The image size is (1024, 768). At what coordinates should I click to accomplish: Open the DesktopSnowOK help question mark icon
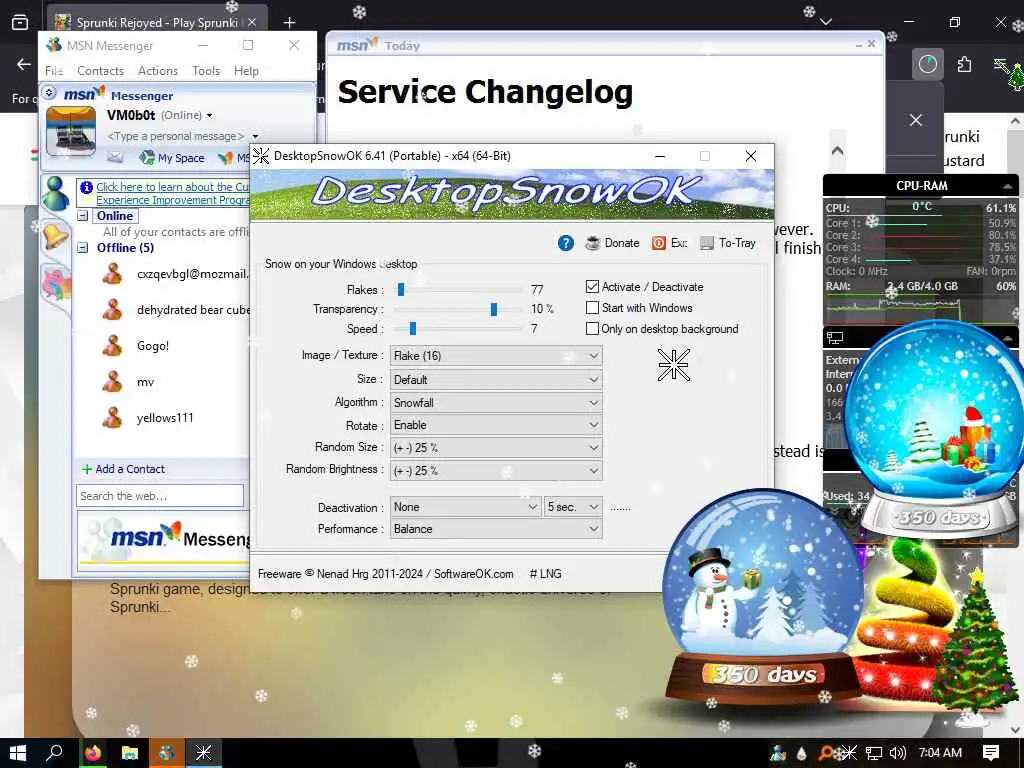[566, 243]
